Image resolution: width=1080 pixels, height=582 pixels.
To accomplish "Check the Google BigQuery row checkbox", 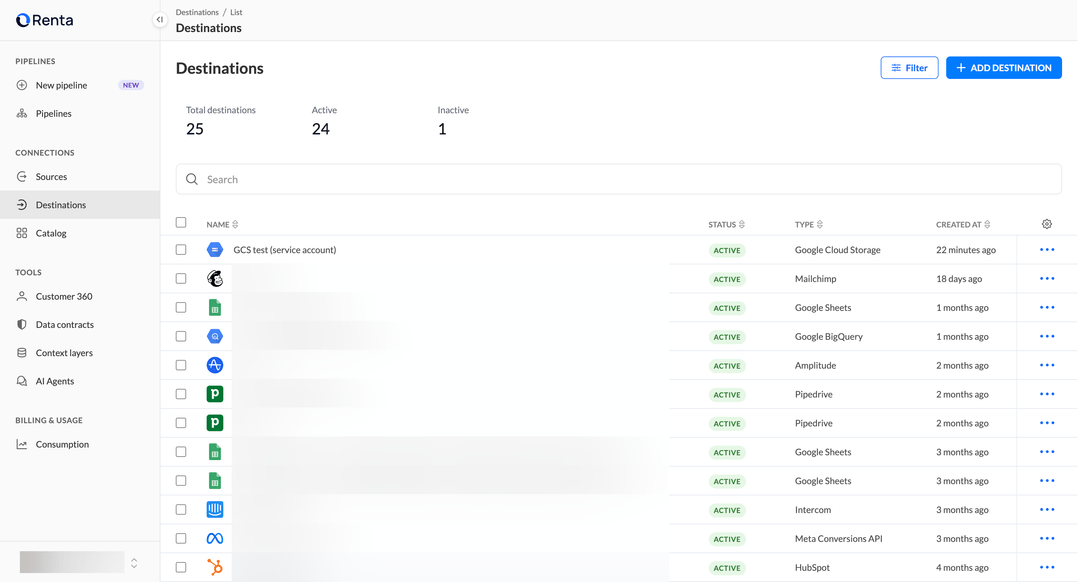I will 181,337.
